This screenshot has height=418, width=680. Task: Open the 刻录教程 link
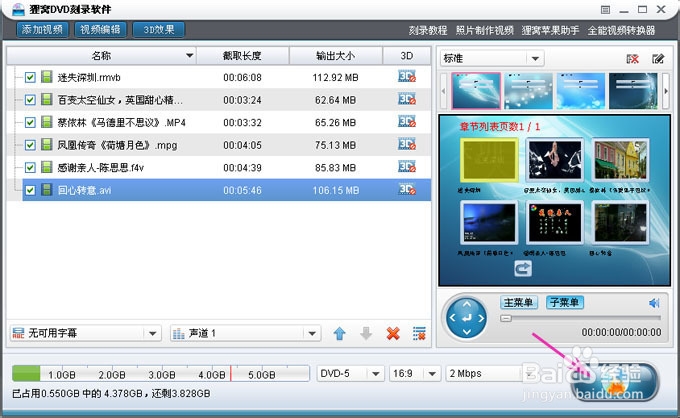428,30
